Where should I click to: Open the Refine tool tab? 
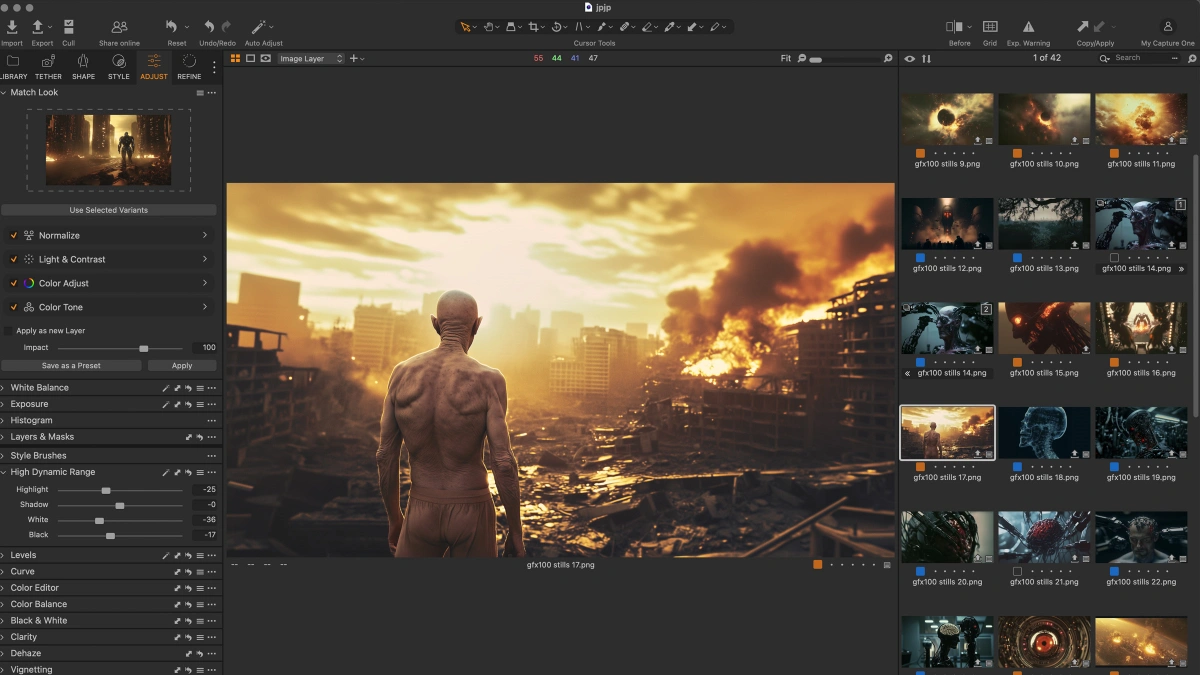tap(189, 67)
